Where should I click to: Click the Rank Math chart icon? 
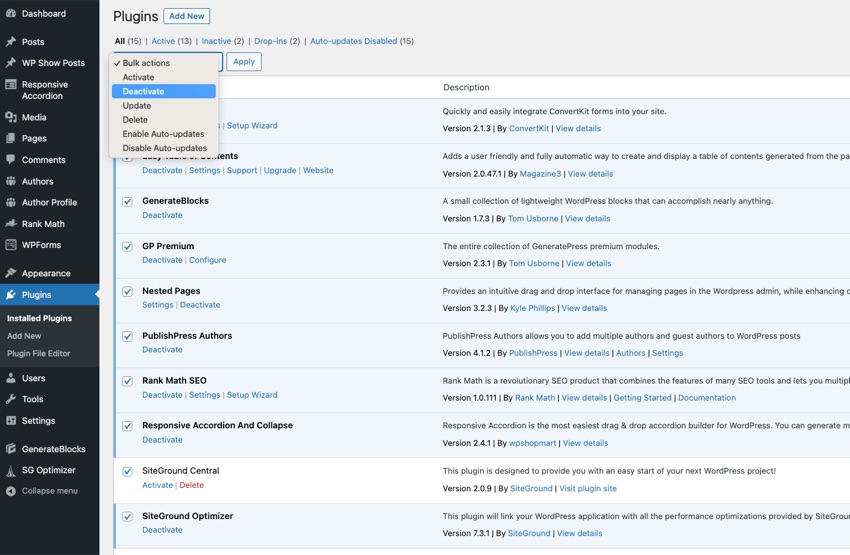pyautogui.click(x=11, y=223)
